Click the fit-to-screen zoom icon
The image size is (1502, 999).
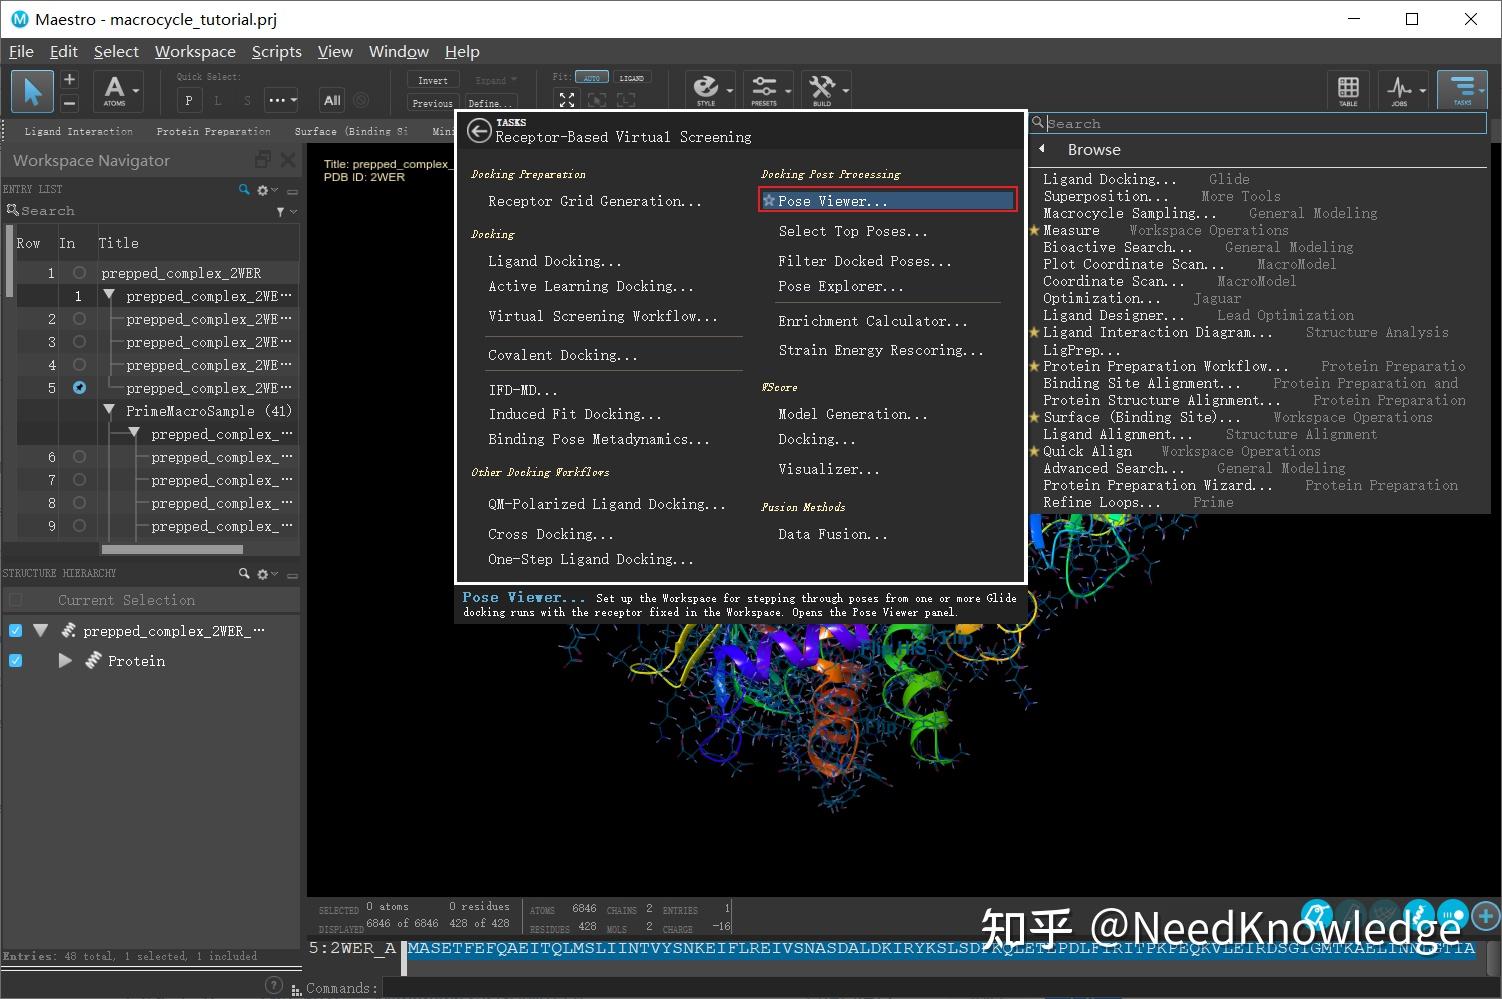tap(567, 100)
